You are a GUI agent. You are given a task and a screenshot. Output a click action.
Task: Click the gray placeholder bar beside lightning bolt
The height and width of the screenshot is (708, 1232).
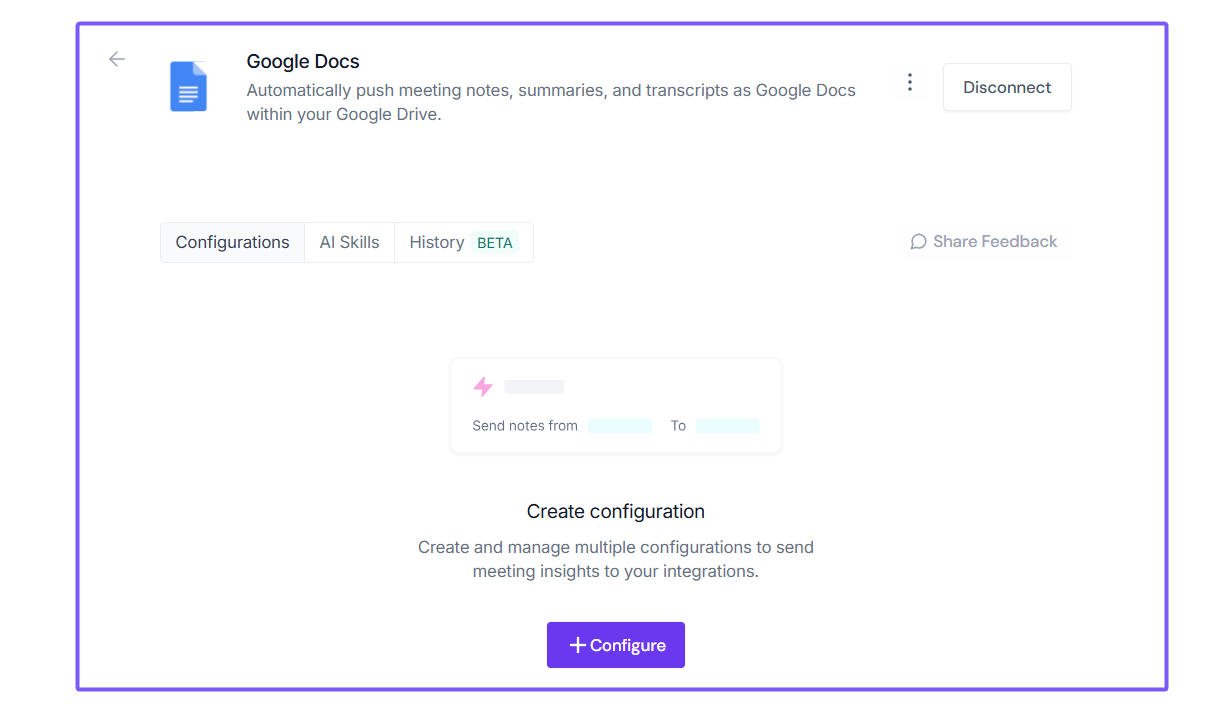tap(534, 387)
